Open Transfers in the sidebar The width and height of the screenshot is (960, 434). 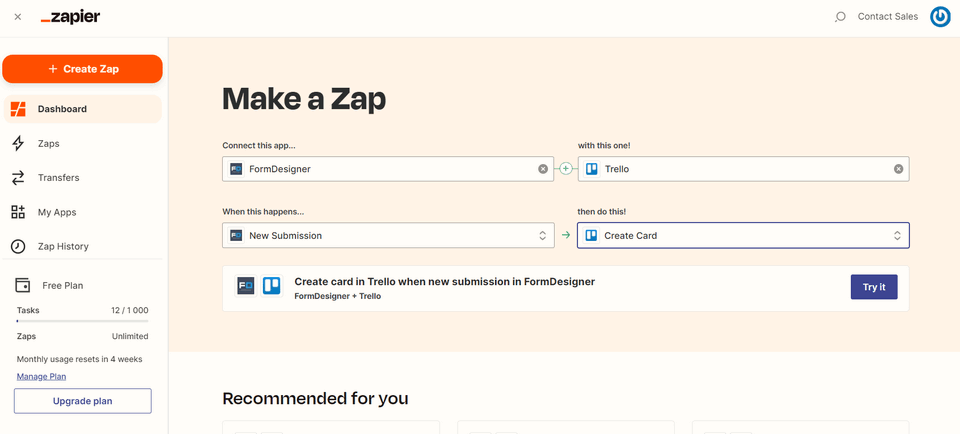pyautogui.click(x=83, y=178)
